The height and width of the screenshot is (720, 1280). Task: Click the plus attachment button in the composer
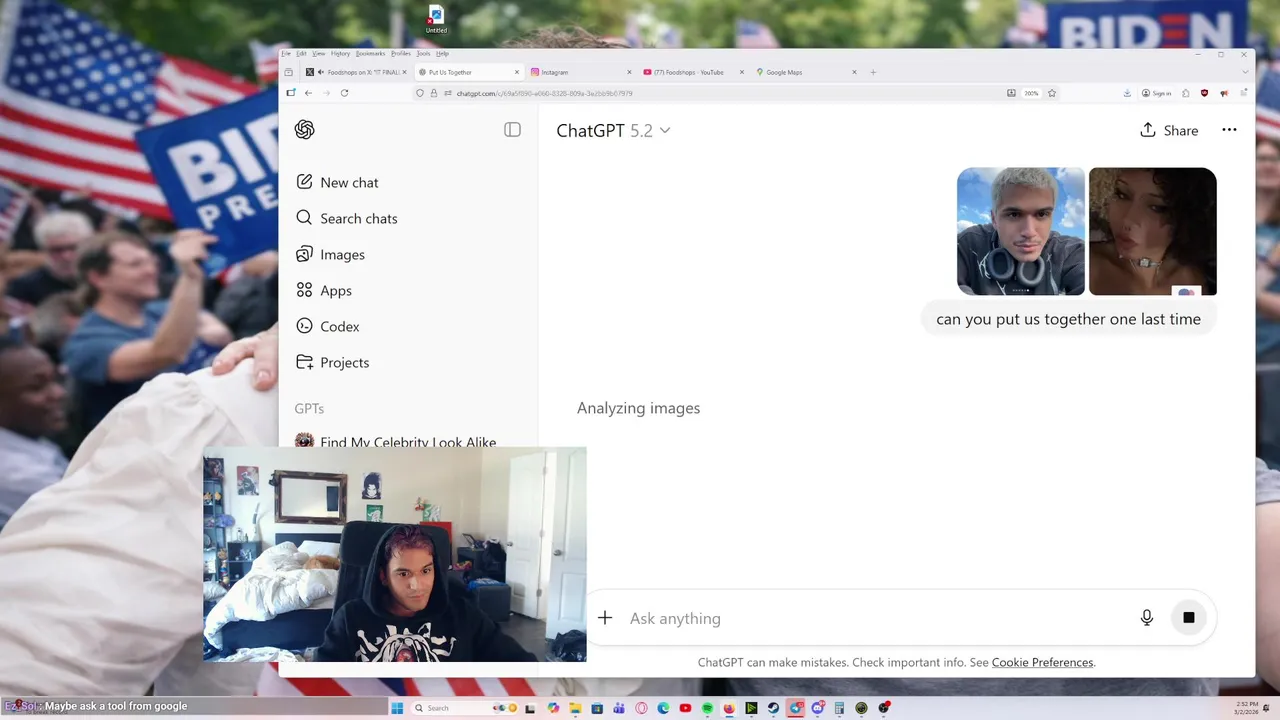click(605, 618)
